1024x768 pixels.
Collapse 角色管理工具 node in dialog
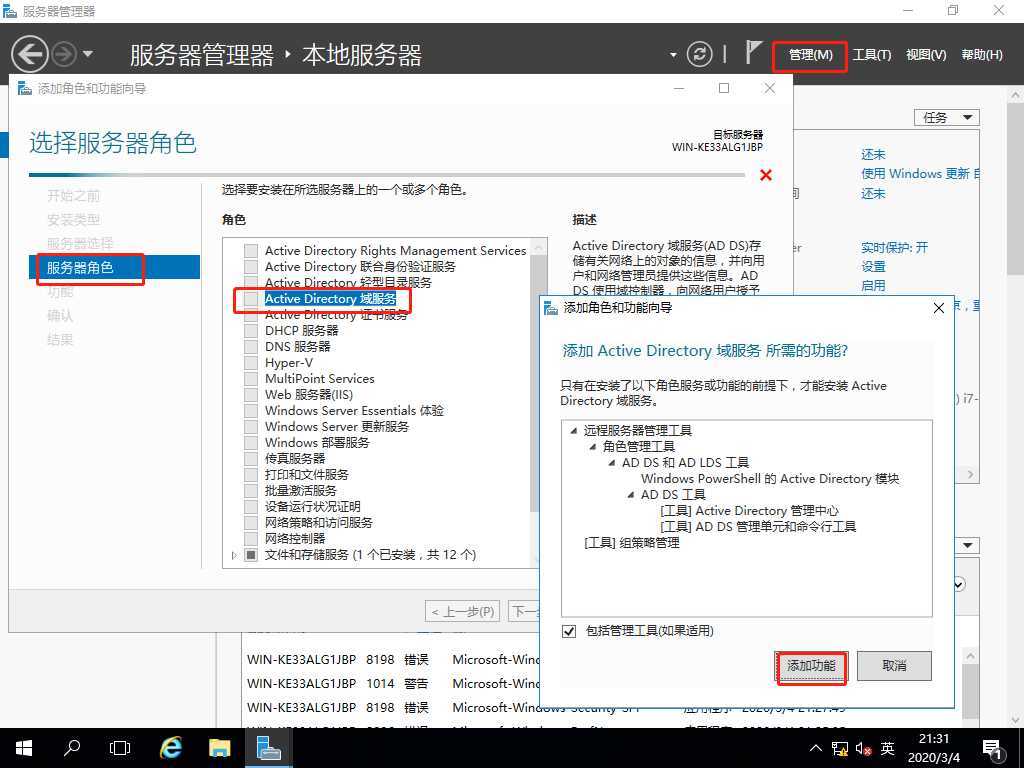coord(592,447)
